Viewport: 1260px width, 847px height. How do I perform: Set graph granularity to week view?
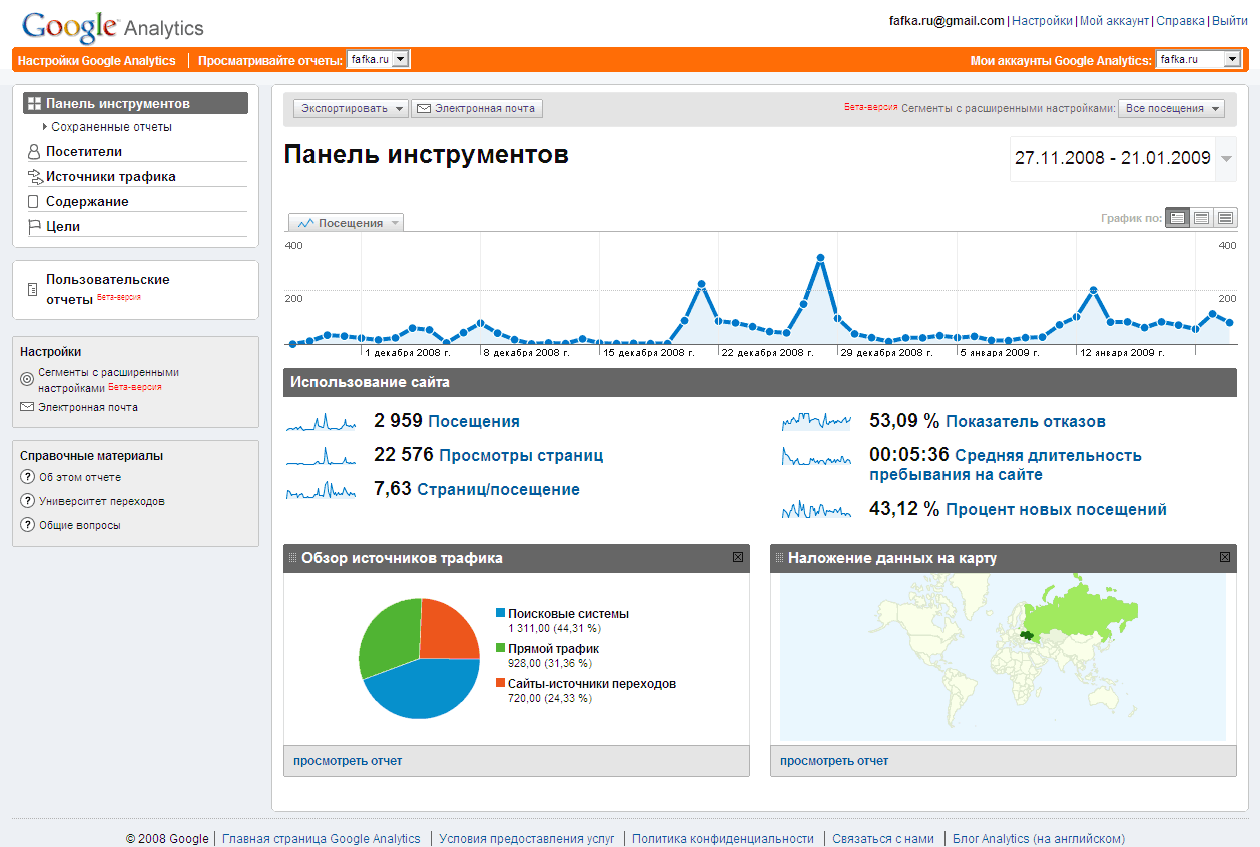pos(1202,217)
